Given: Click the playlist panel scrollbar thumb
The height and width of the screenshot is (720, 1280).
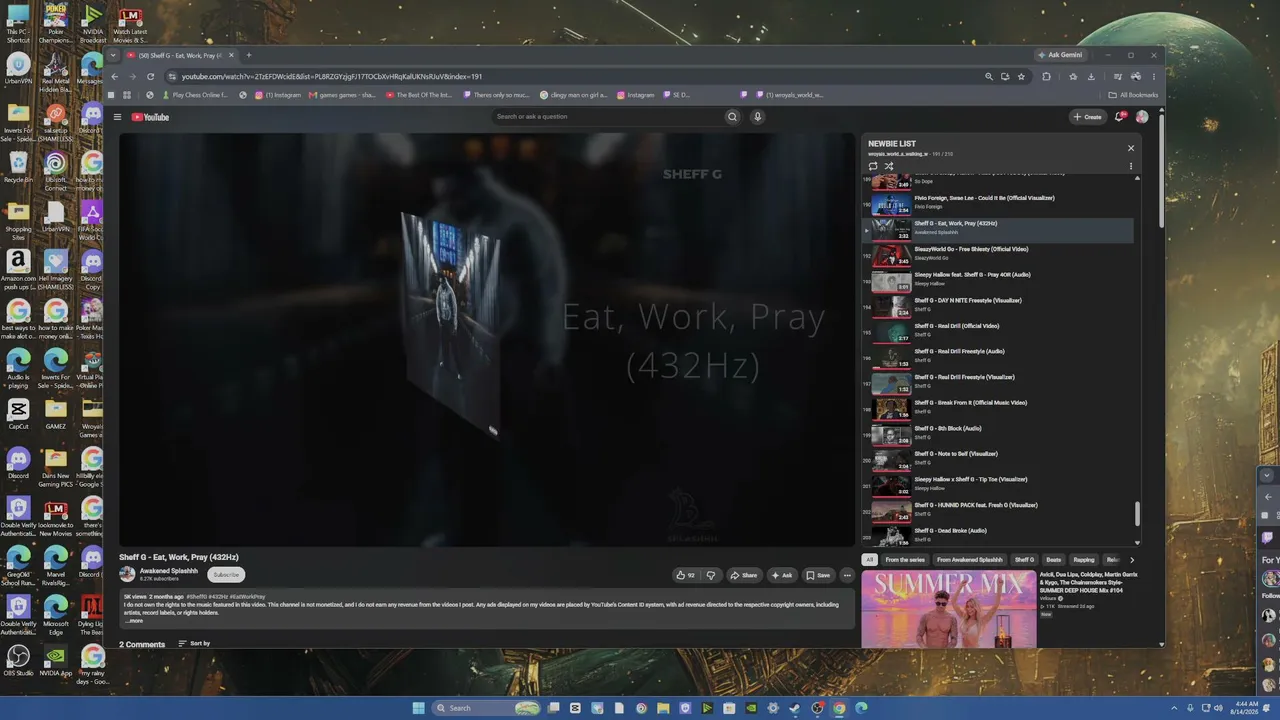Looking at the screenshot, I should coord(1137,513).
